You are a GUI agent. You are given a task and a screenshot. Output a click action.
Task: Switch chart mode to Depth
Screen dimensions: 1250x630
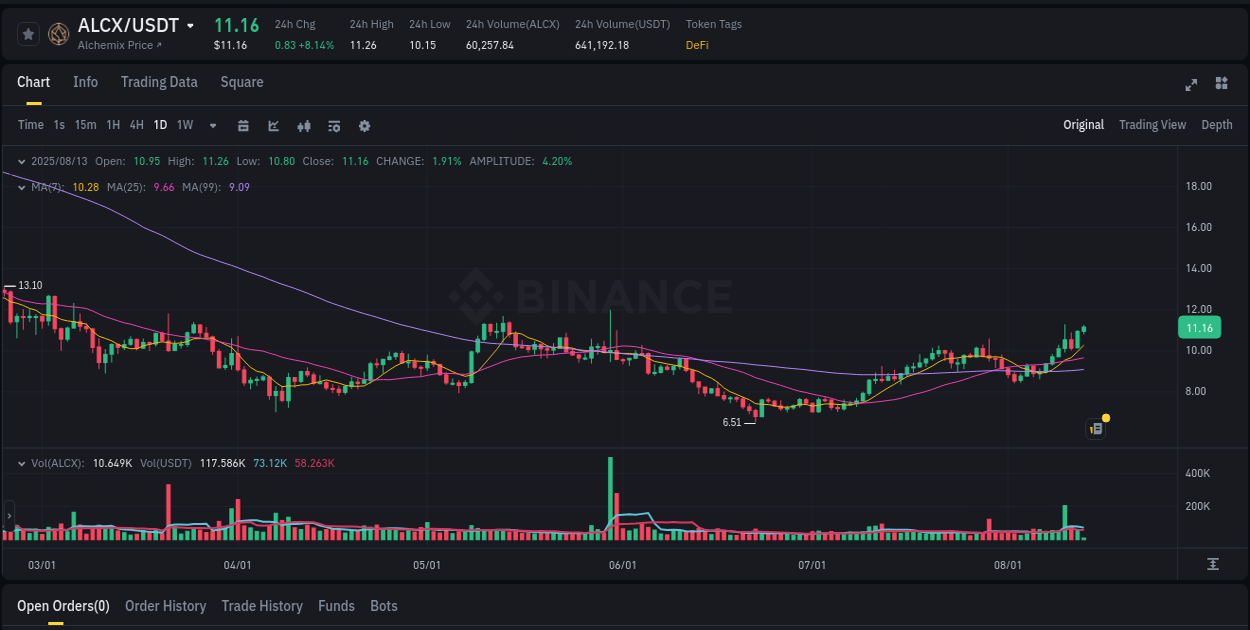(x=1216, y=125)
